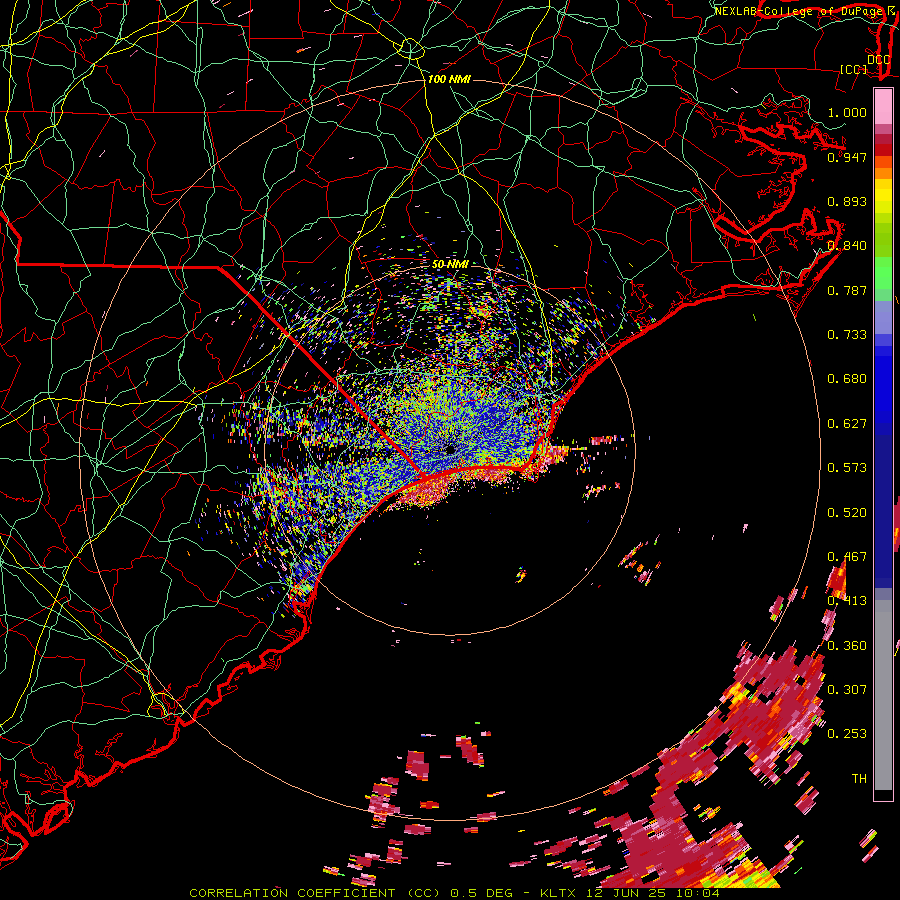Click the KLTX station identifier in caption
Viewport: 900px width, 900px height.
556,893
